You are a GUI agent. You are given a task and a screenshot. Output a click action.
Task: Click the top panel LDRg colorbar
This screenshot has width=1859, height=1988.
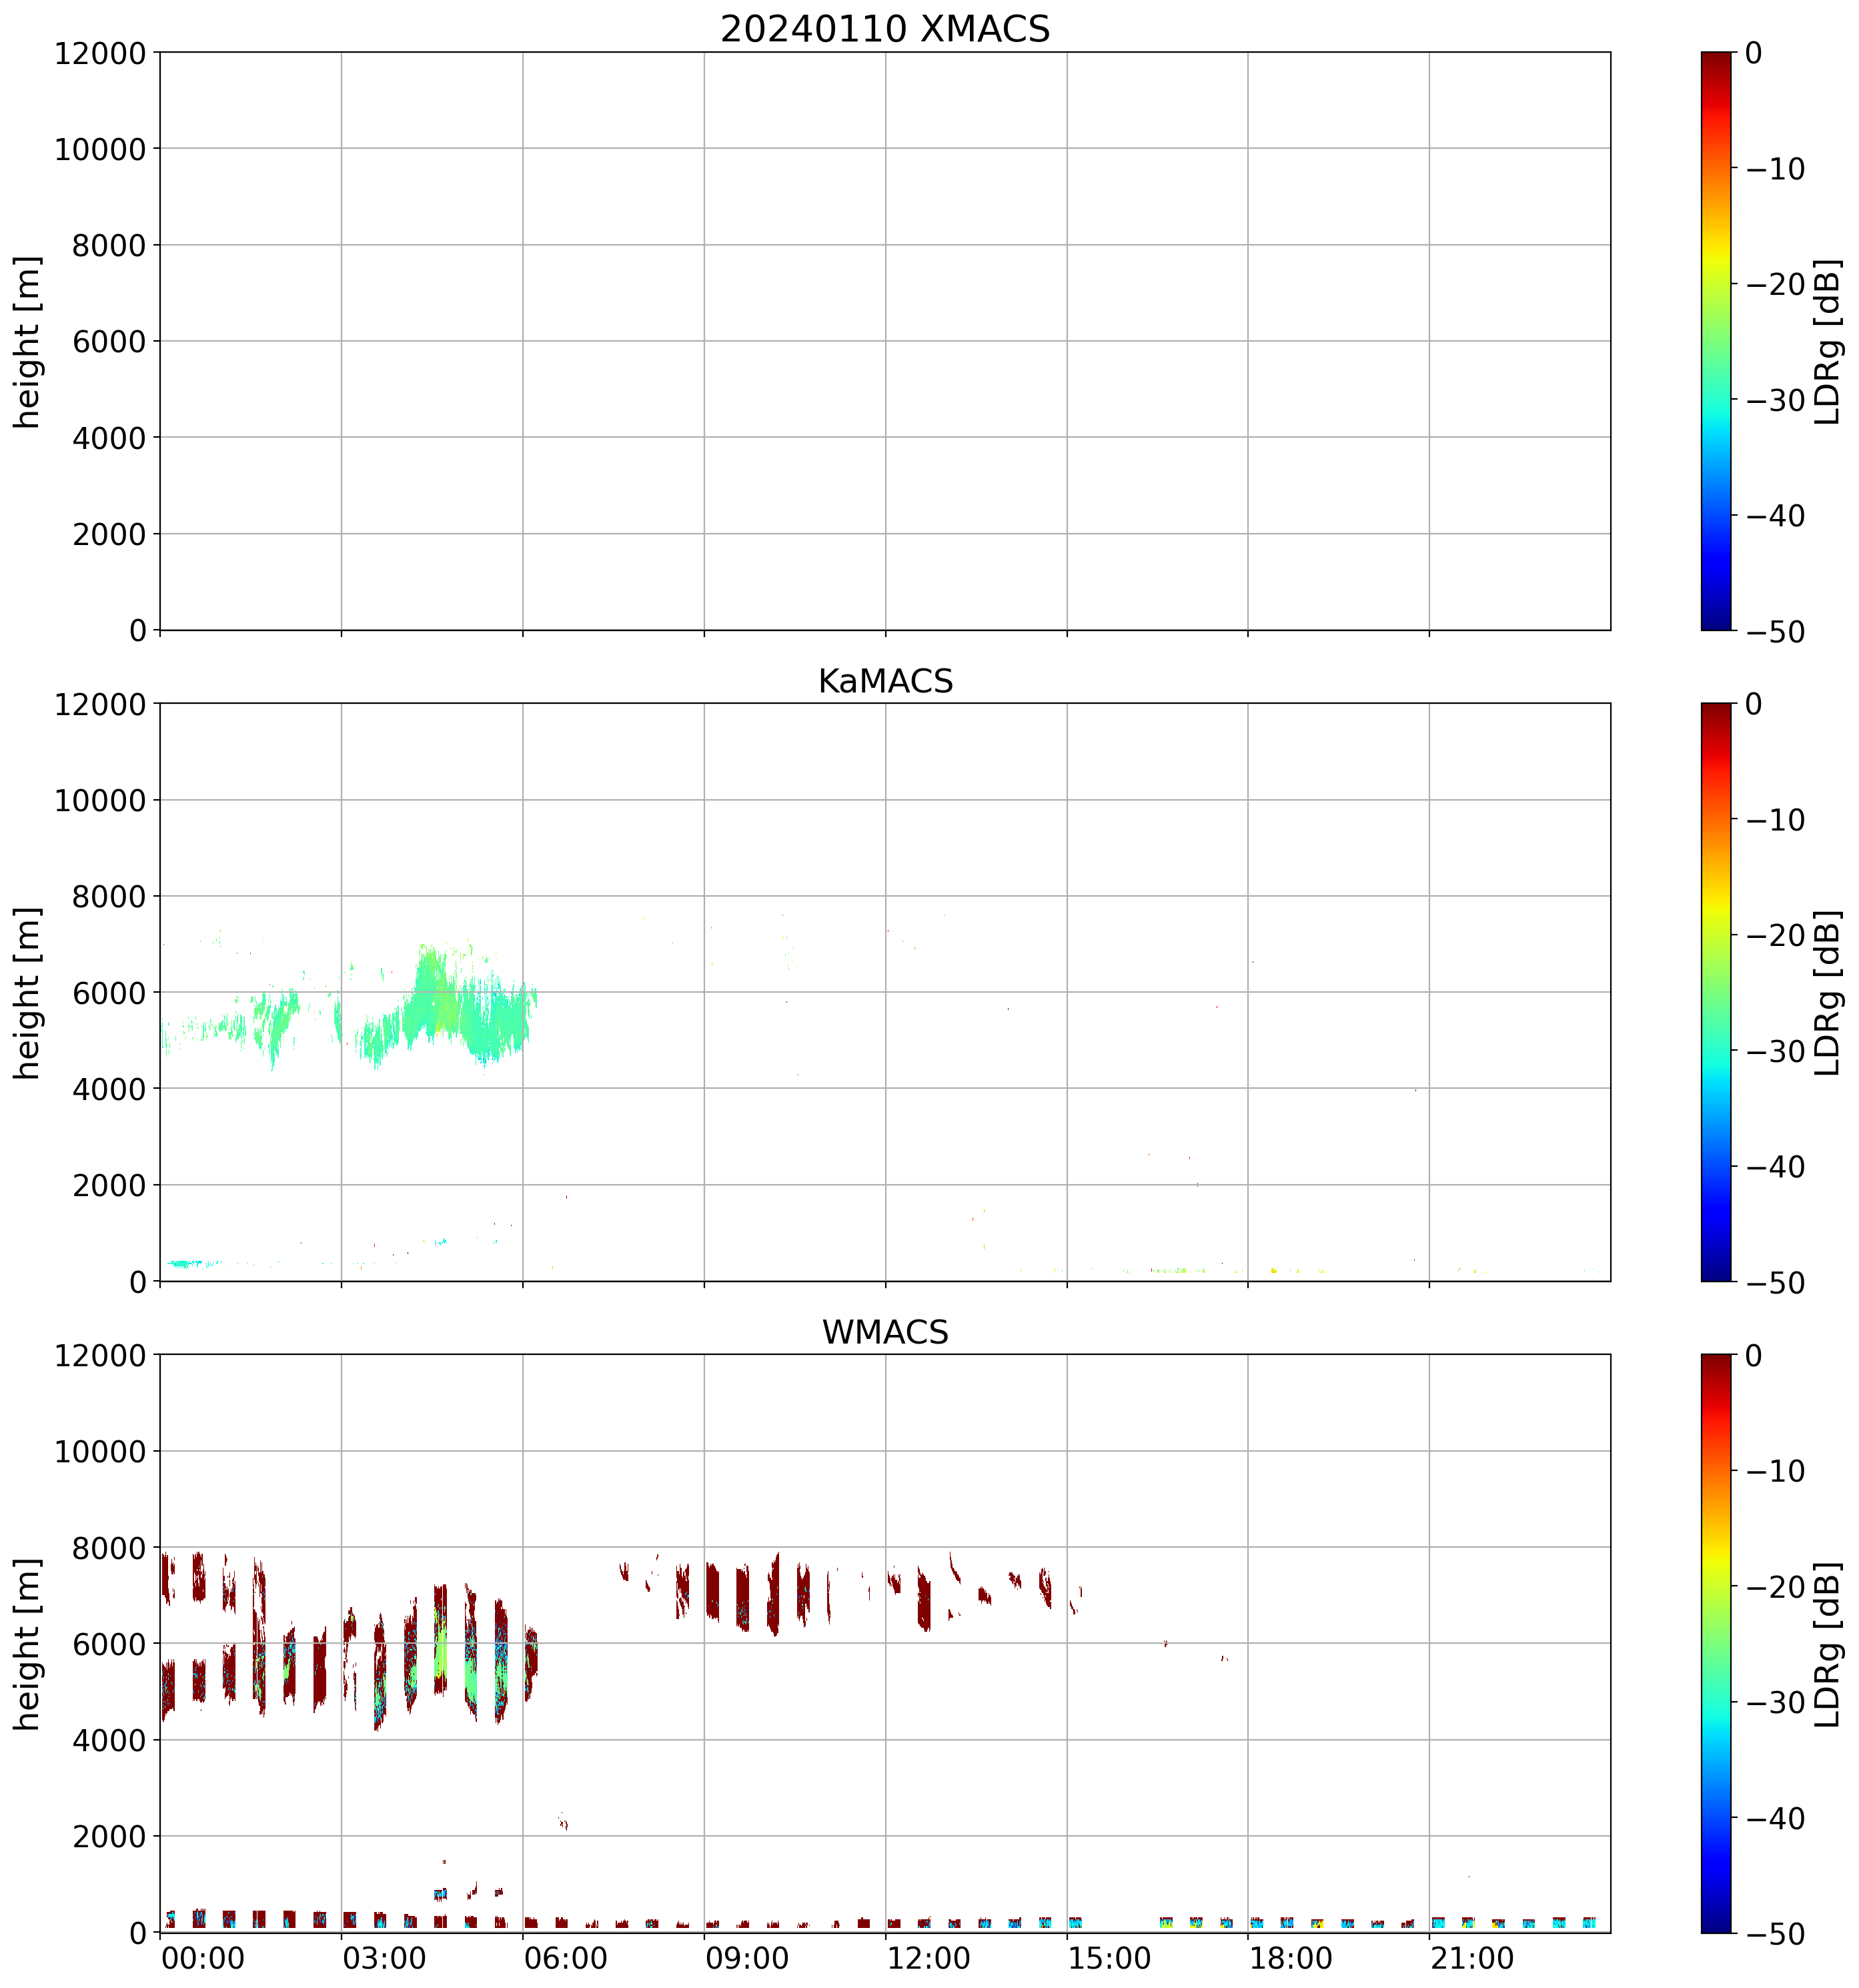click(1715, 340)
